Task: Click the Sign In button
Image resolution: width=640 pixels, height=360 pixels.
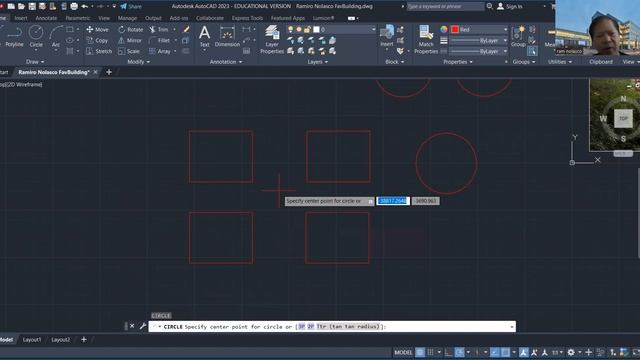Action: [509, 6]
